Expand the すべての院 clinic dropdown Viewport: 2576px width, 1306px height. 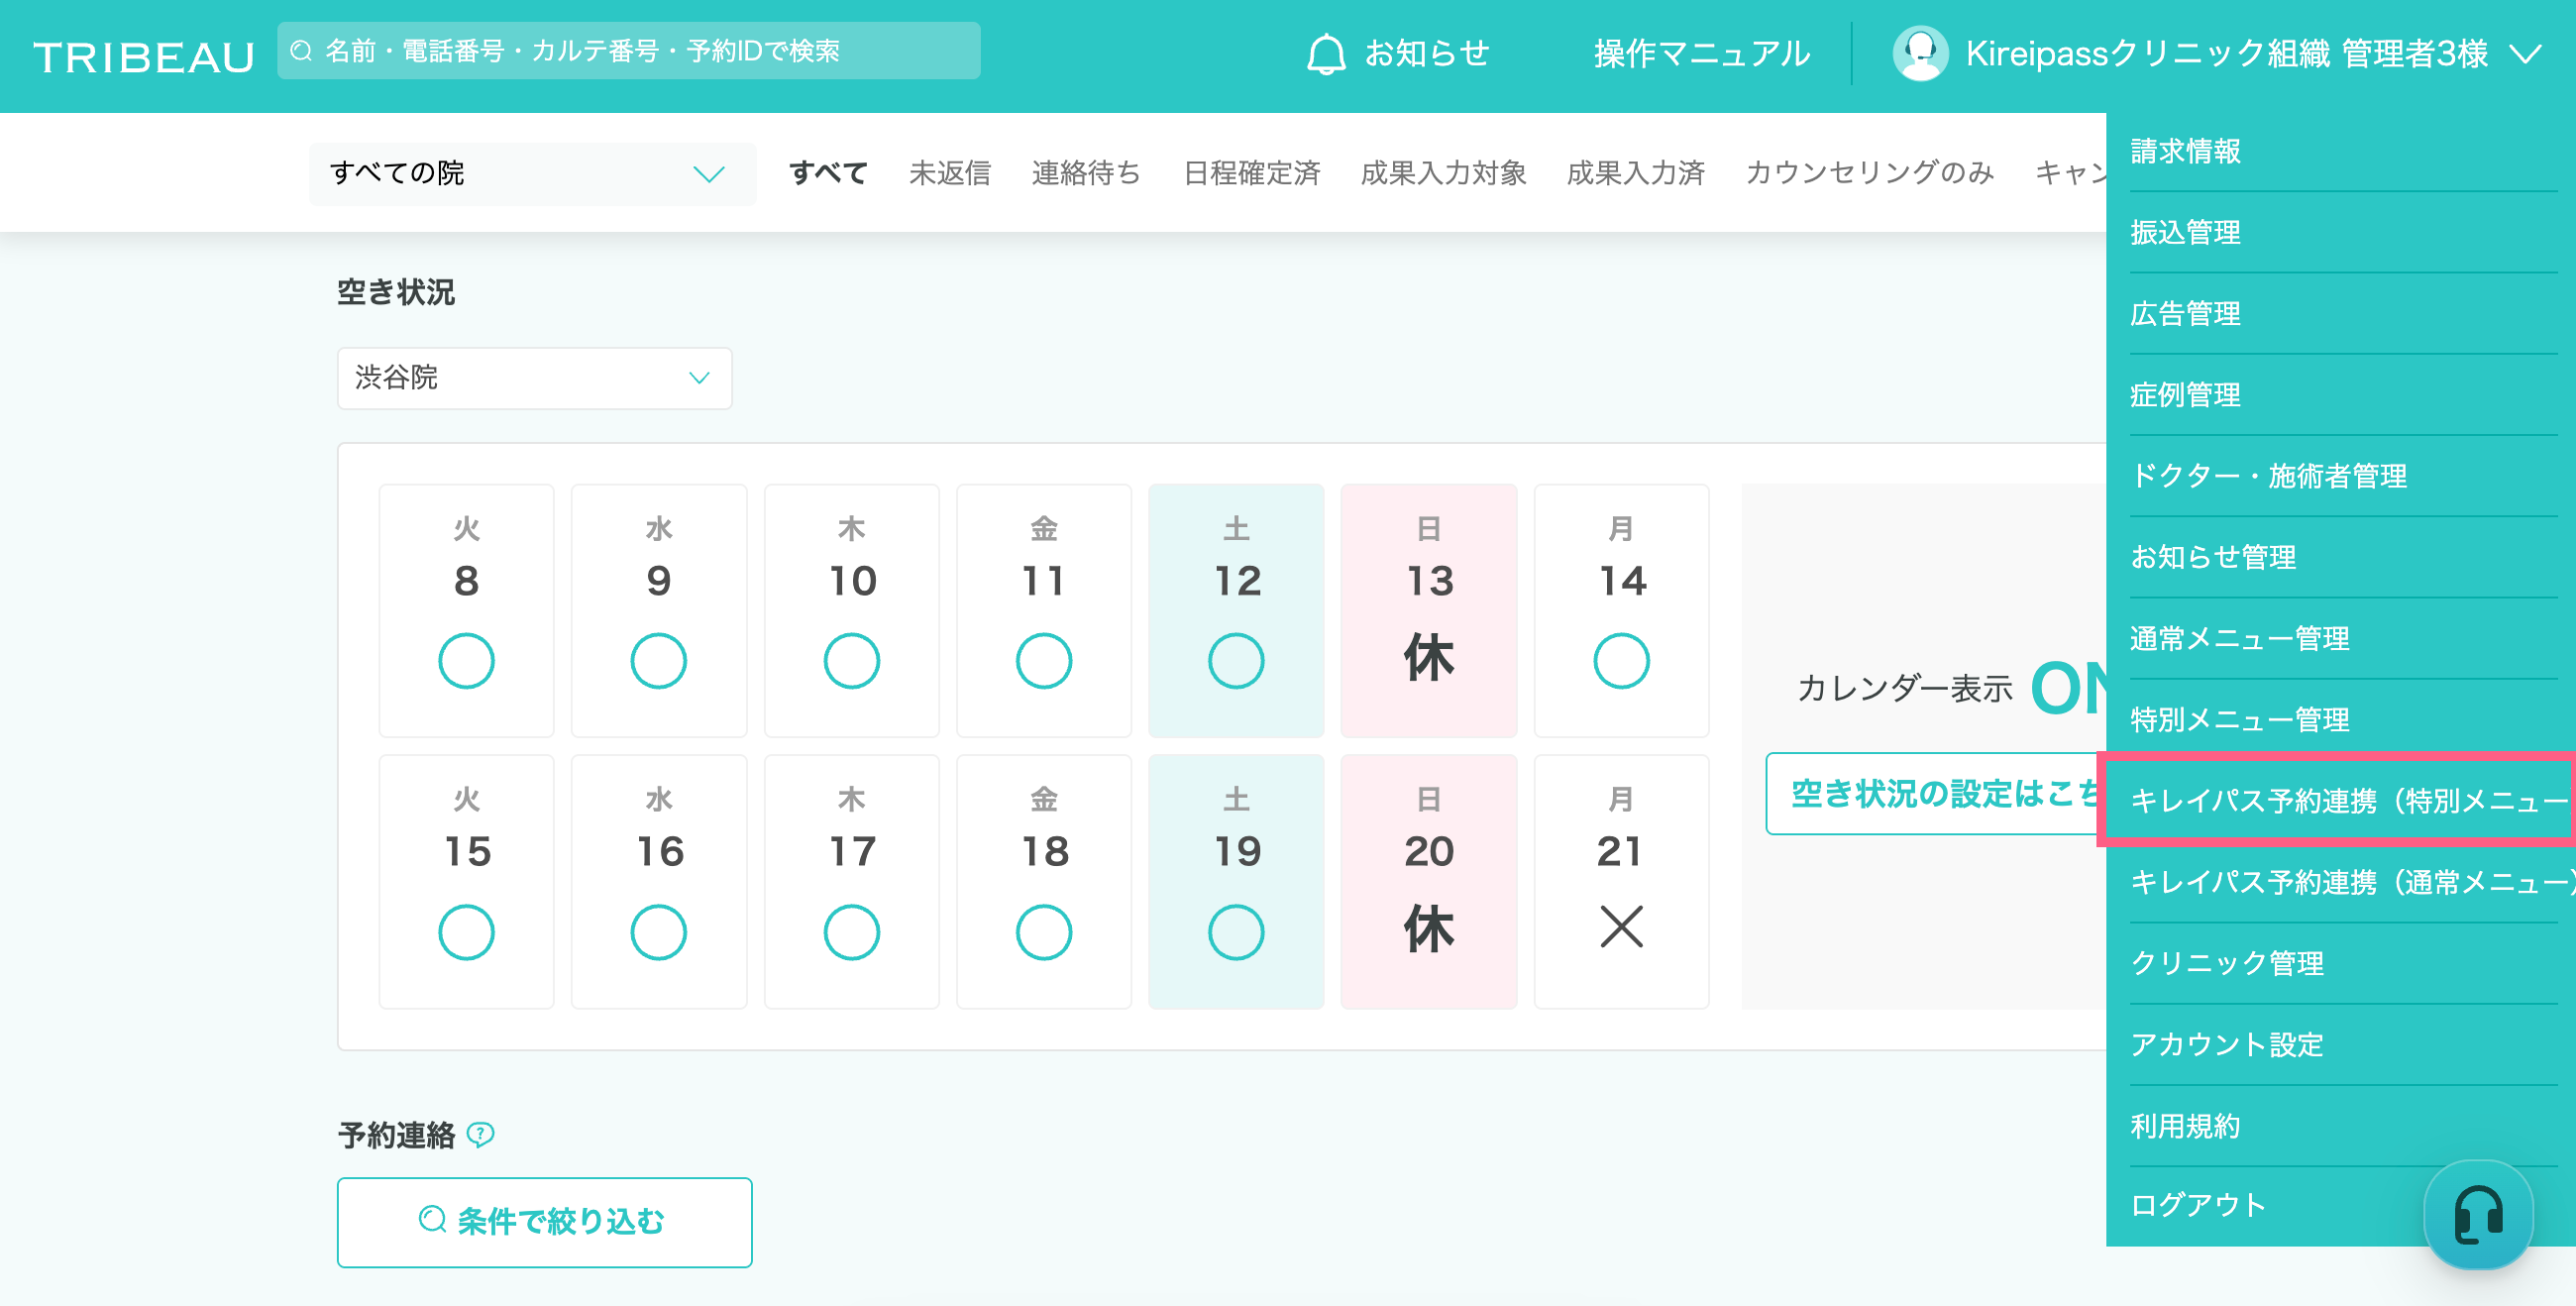(x=532, y=174)
